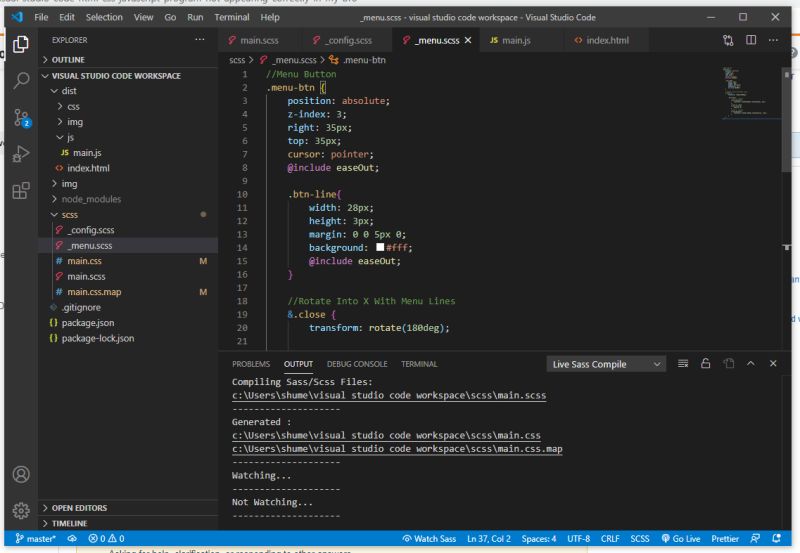
Task: Toggle Watch Sass in status bar
Action: click(429, 539)
